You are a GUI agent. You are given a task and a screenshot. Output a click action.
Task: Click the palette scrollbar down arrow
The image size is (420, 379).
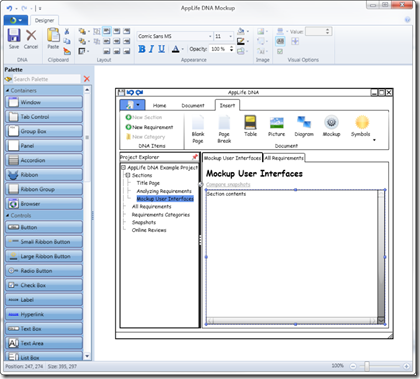coord(87,356)
